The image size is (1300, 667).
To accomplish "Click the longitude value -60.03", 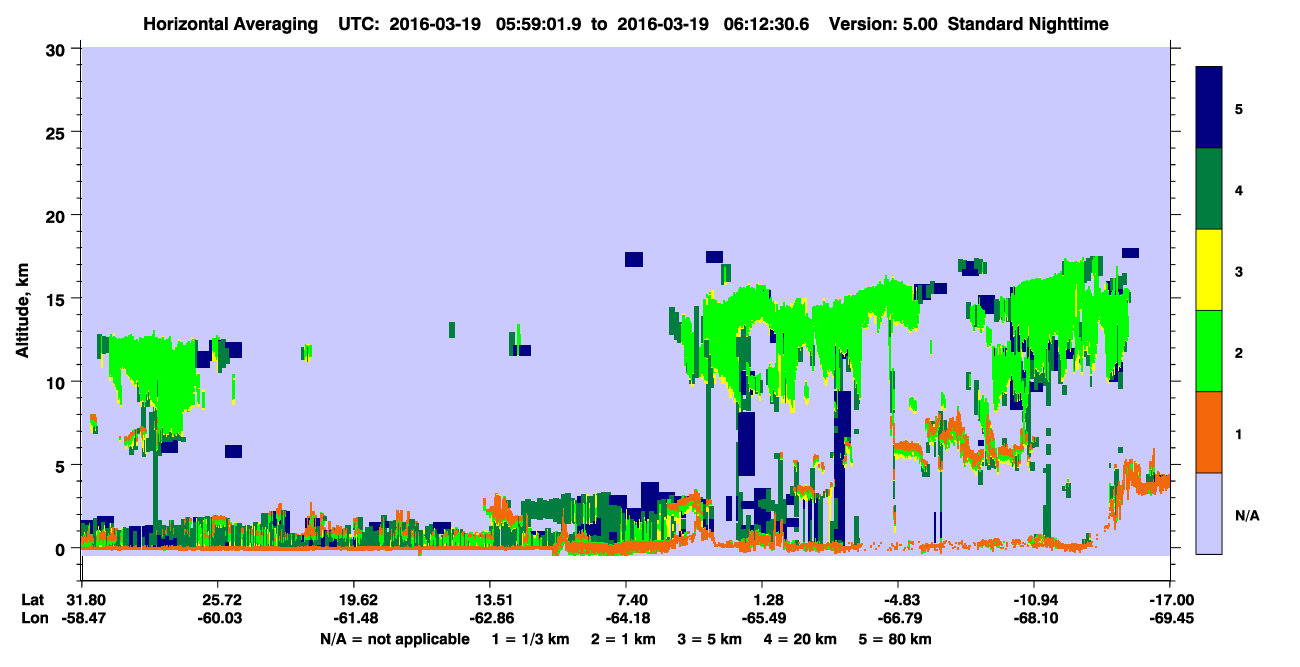I will 218,619.
